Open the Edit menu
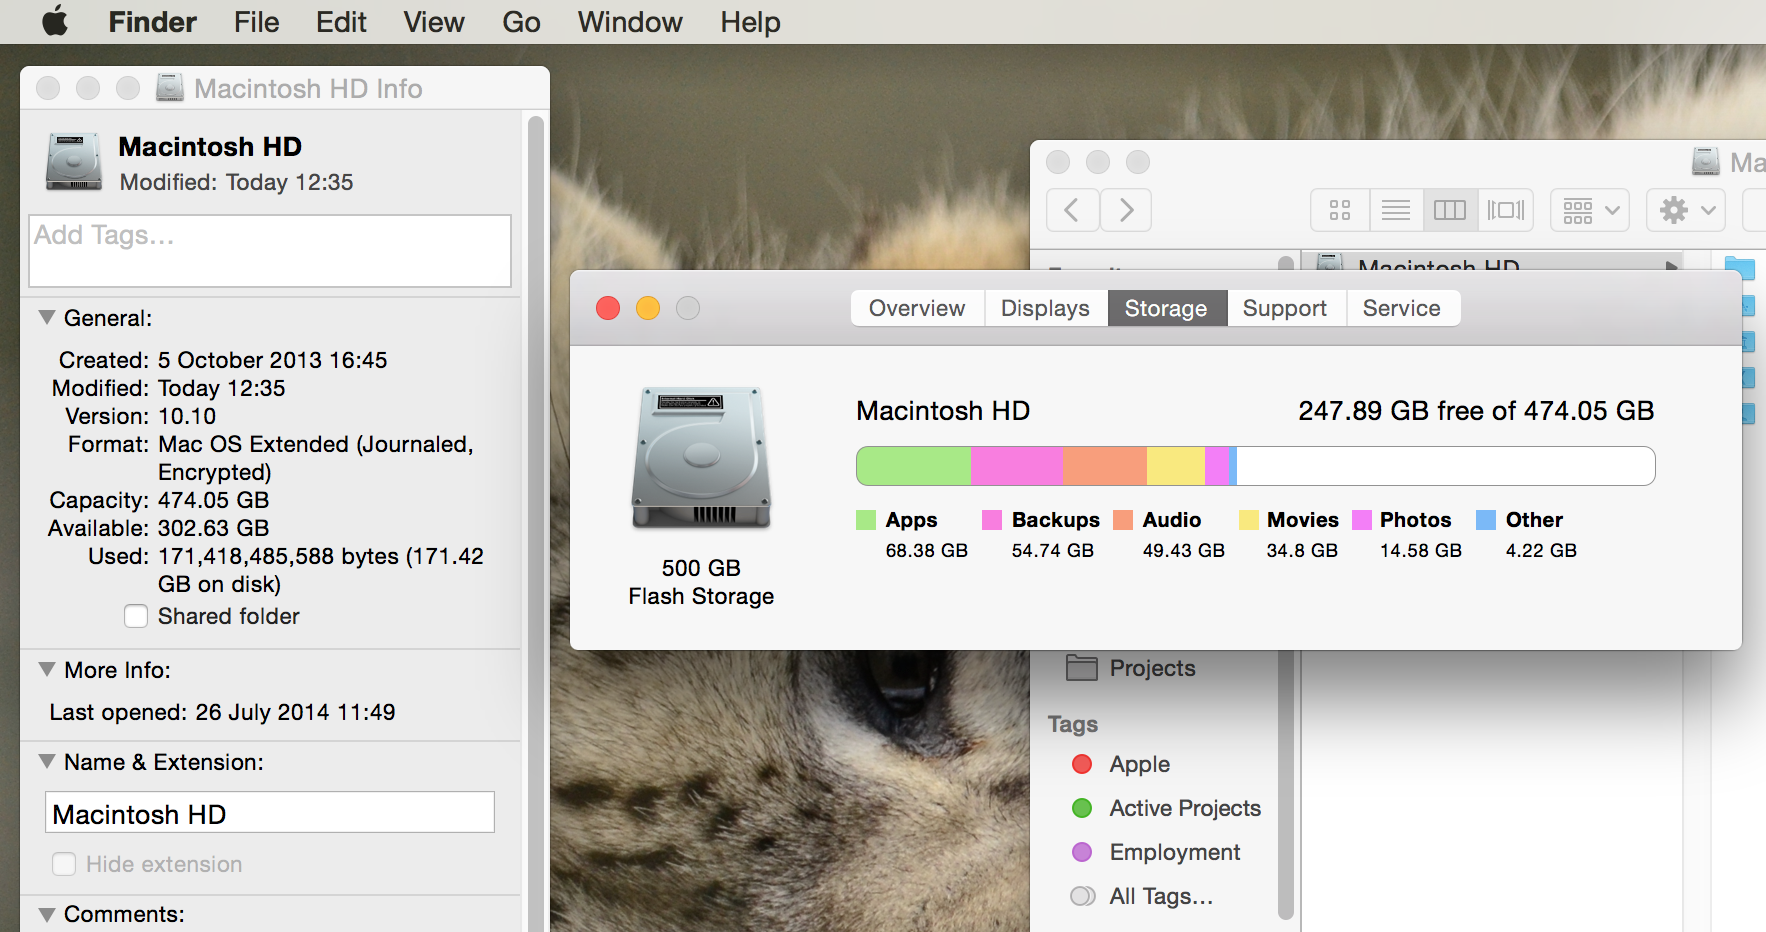 coord(341,22)
